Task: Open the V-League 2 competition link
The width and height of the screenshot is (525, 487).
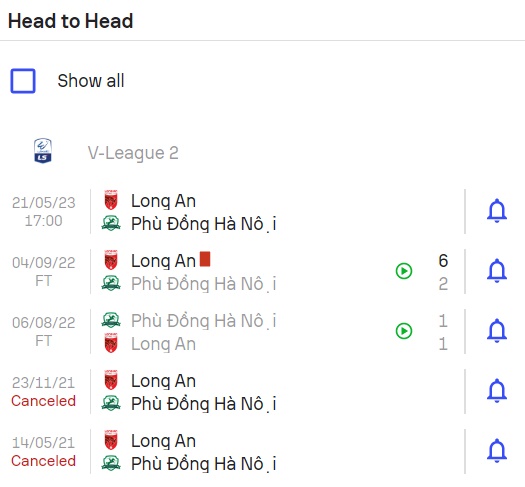Action: [x=133, y=153]
